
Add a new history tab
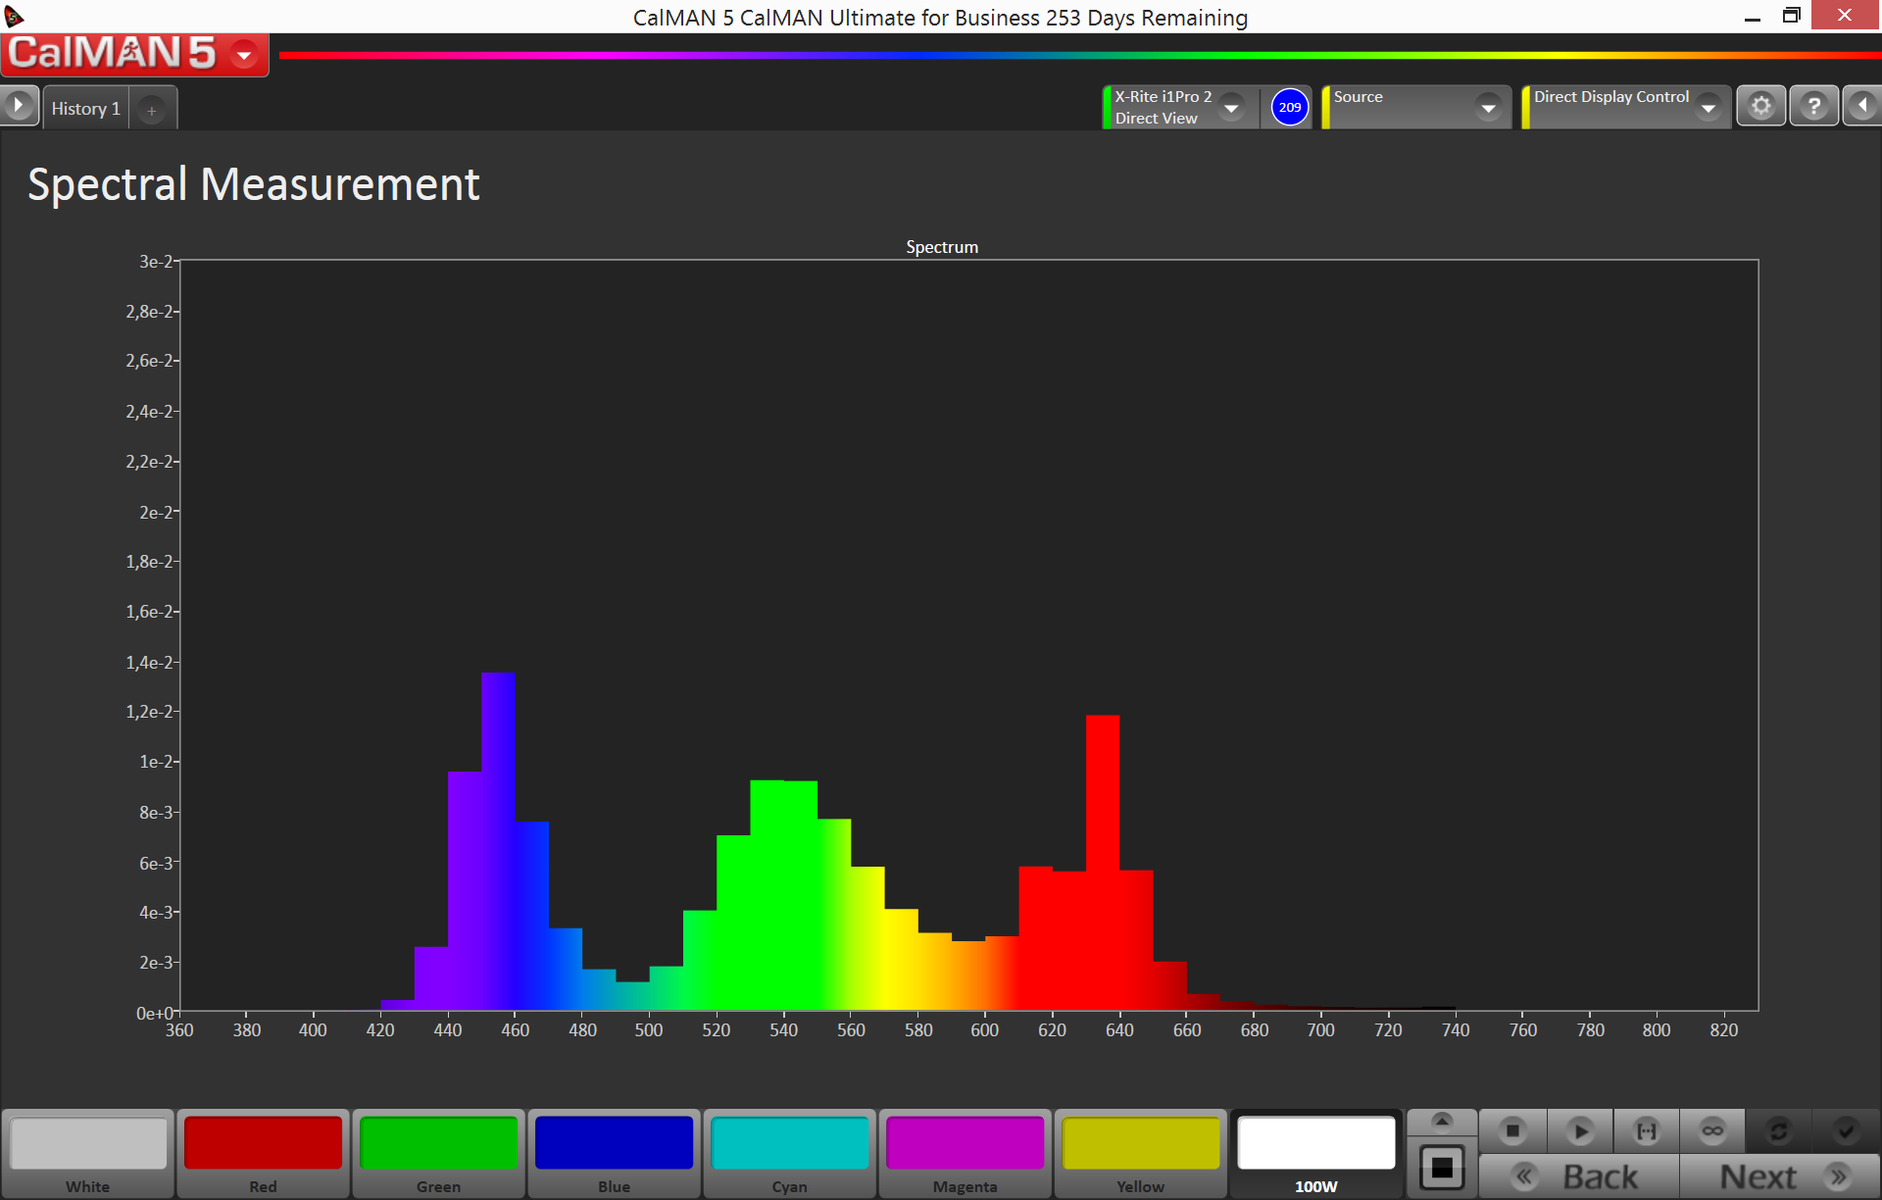[x=152, y=110]
